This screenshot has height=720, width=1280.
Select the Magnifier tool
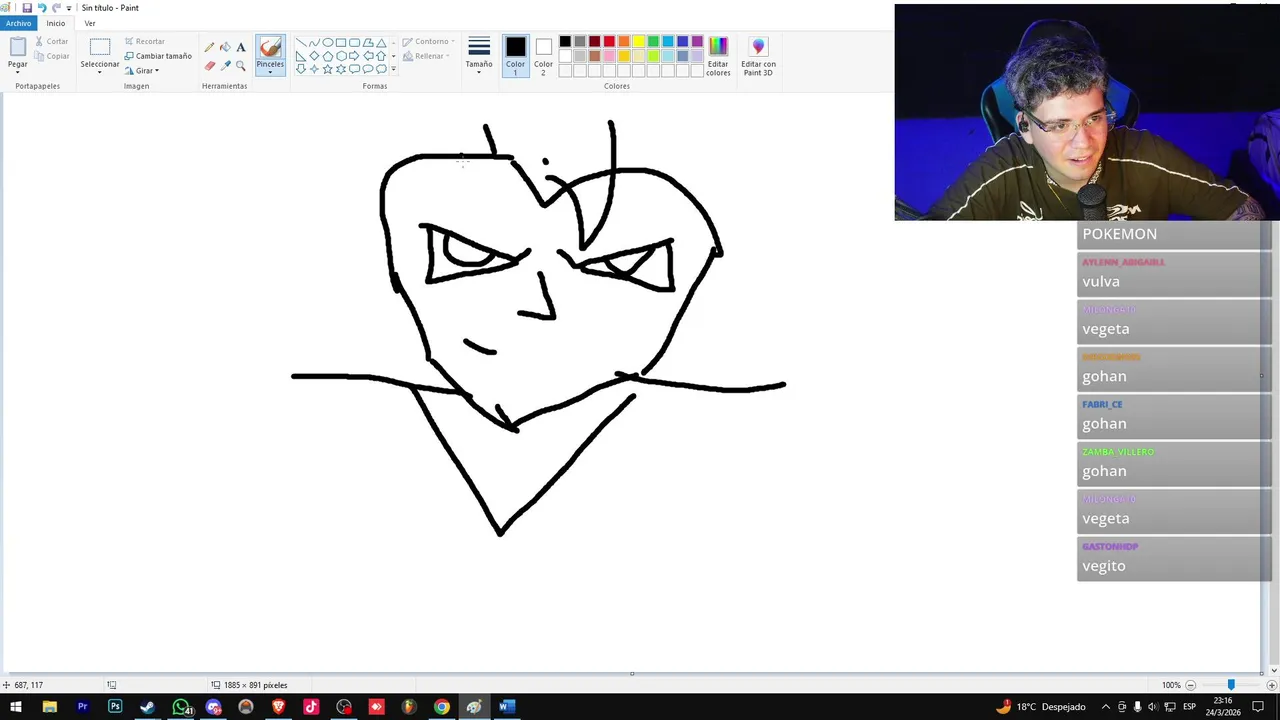tap(241, 66)
